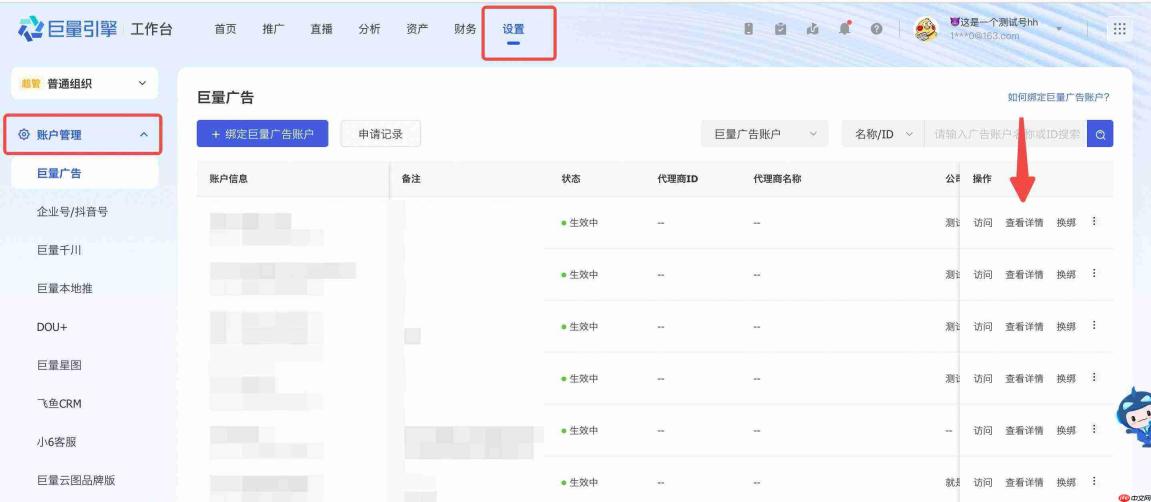Open more options in sixth table row
The width and height of the screenshot is (1151, 502).
click(1094, 481)
